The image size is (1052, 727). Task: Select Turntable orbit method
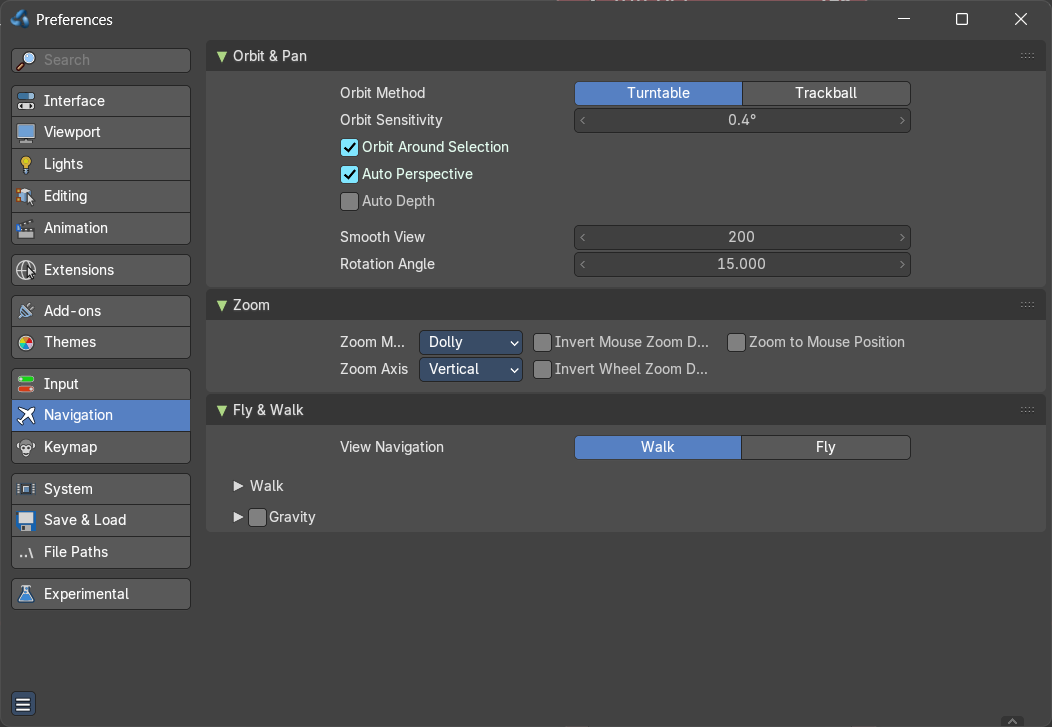[x=658, y=93]
